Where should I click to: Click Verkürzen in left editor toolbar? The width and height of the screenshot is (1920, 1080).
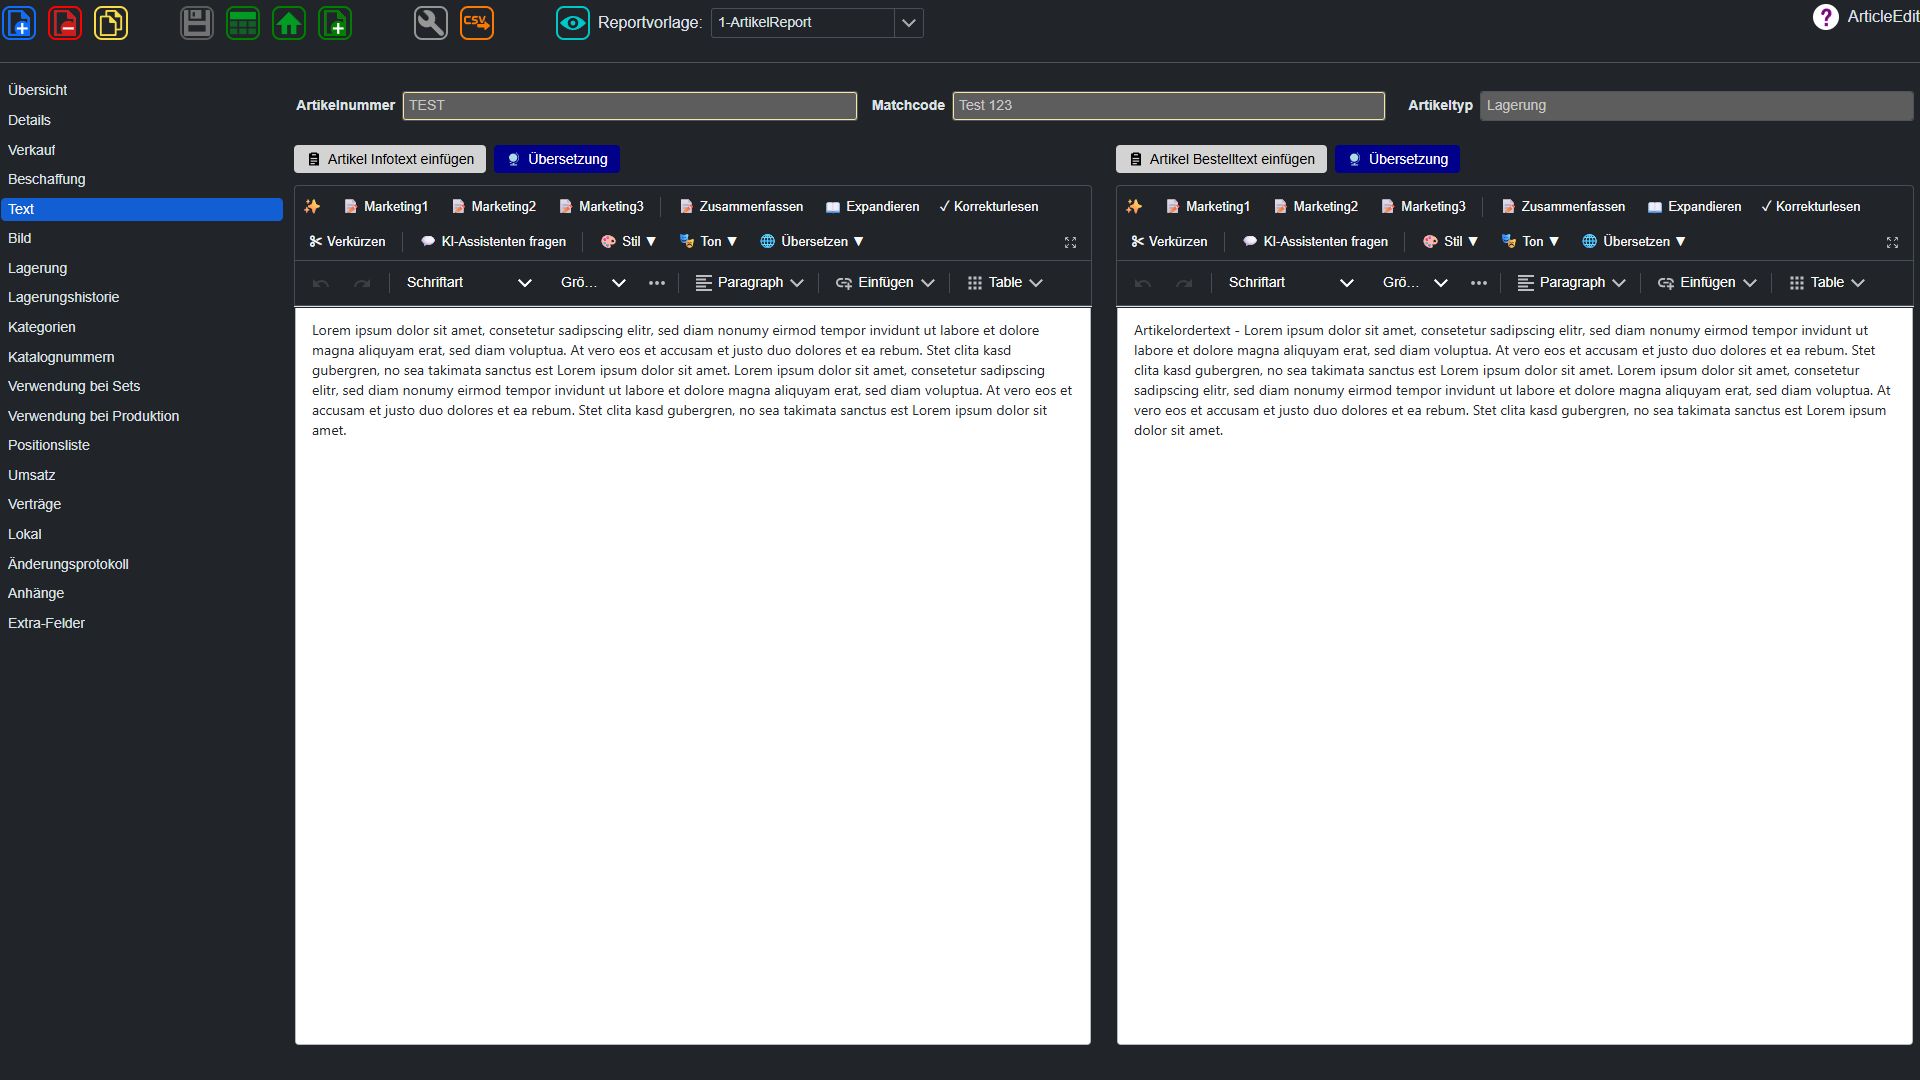347,241
